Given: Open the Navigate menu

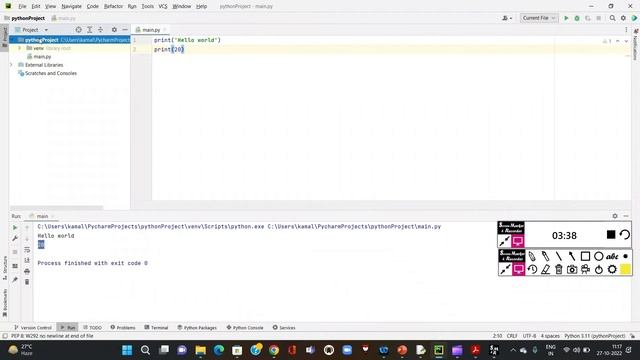Looking at the screenshot, I should tap(71, 6).
